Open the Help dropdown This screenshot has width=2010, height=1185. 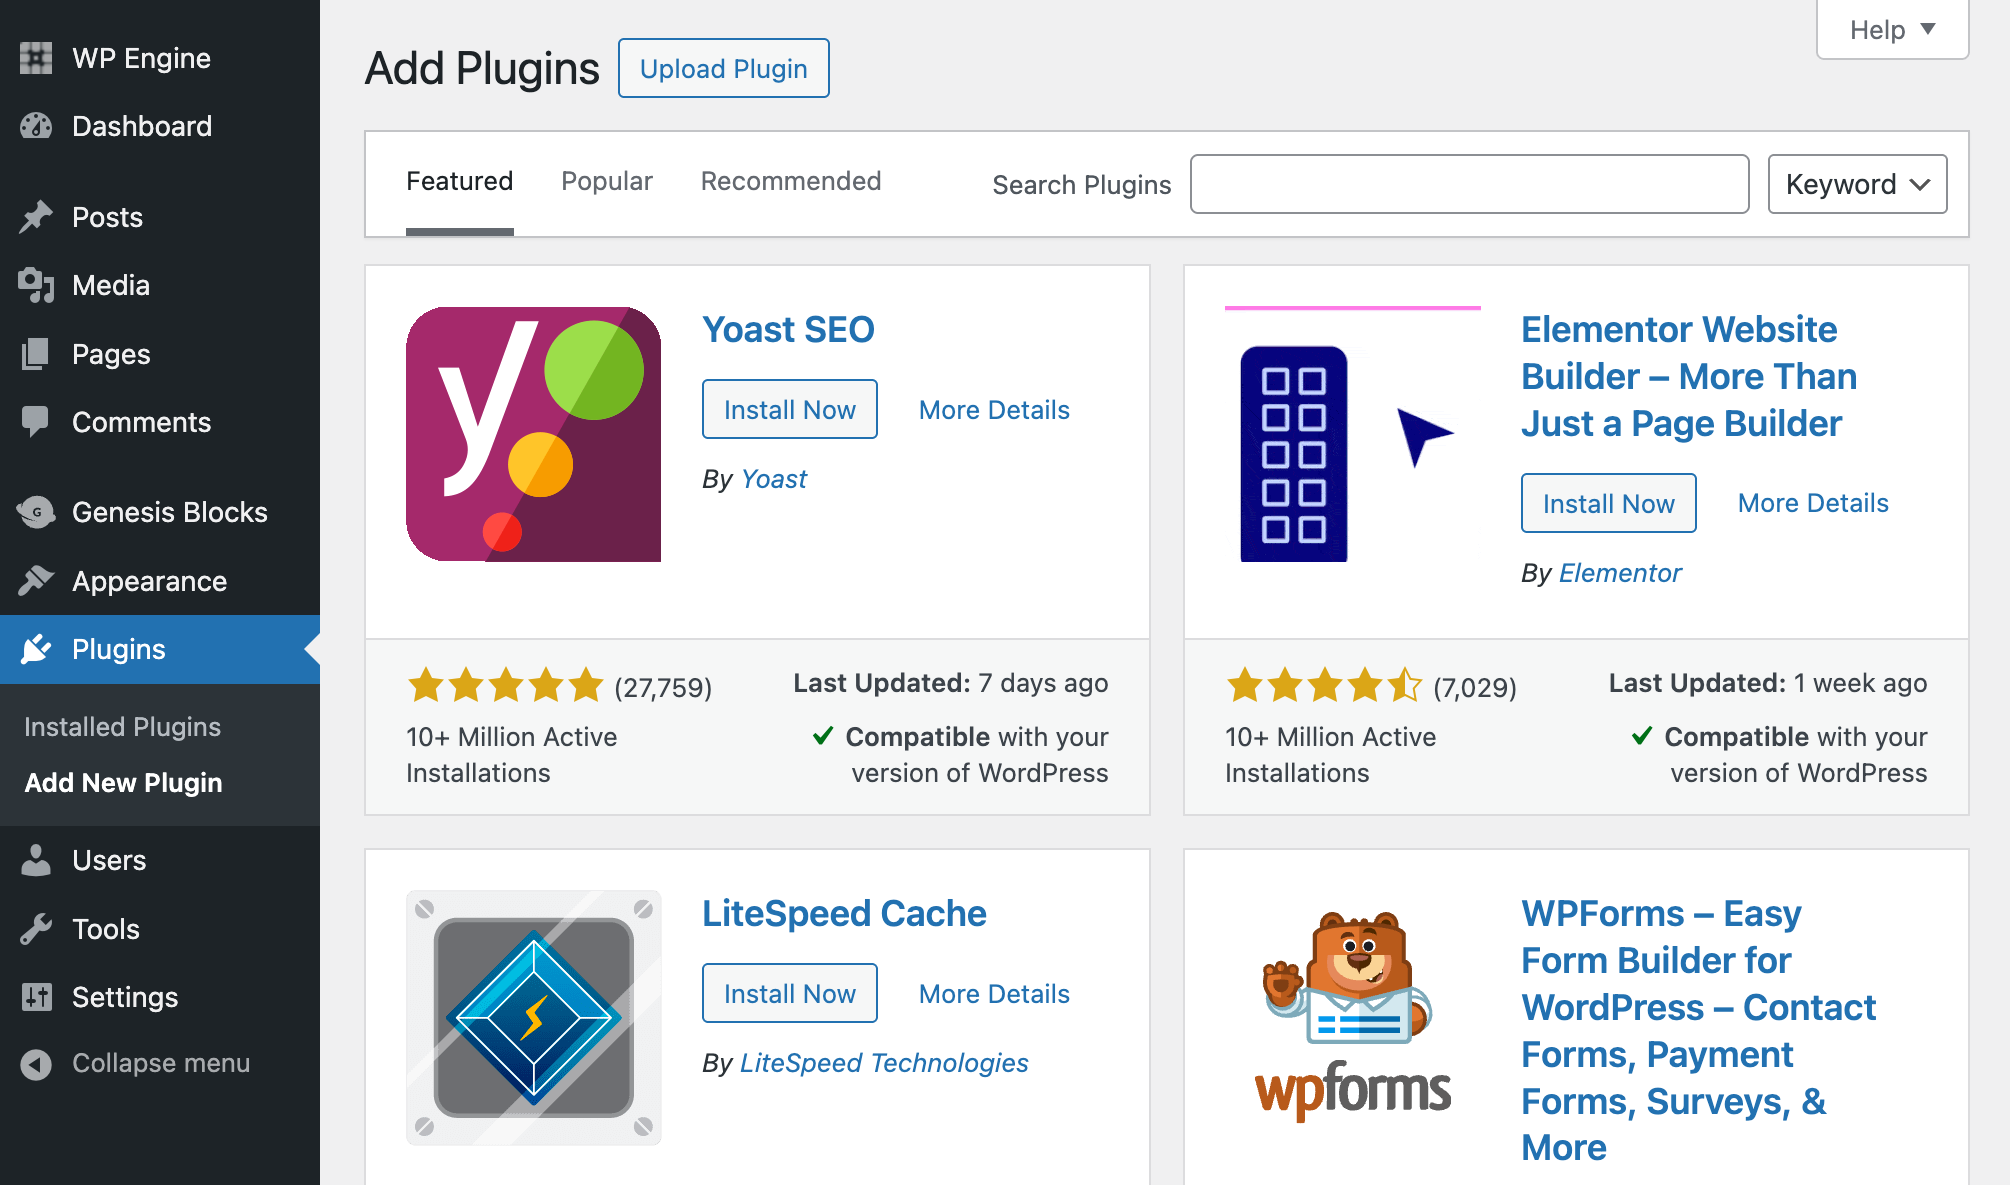tap(1890, 29)
